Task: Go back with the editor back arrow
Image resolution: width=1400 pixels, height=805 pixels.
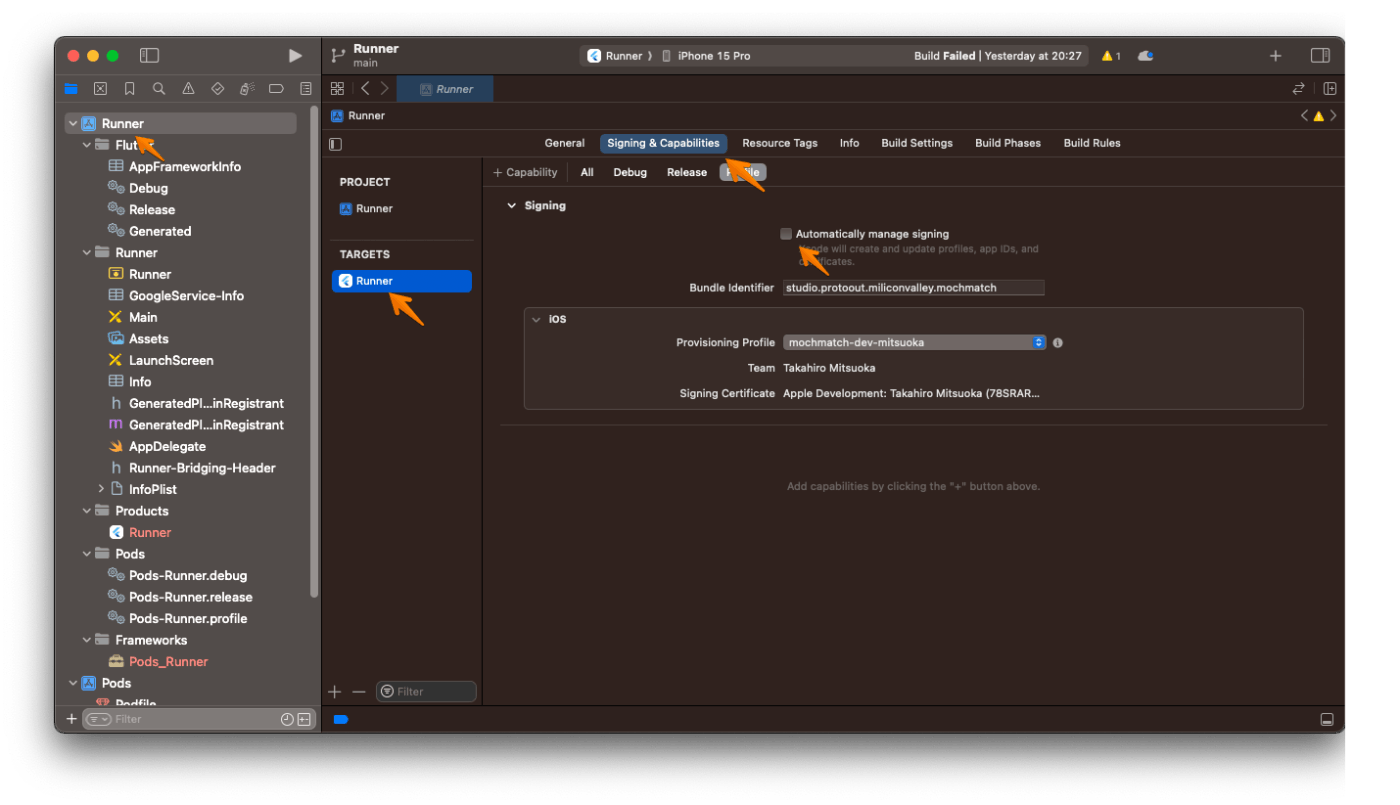Action: click(x=365, y=89)
